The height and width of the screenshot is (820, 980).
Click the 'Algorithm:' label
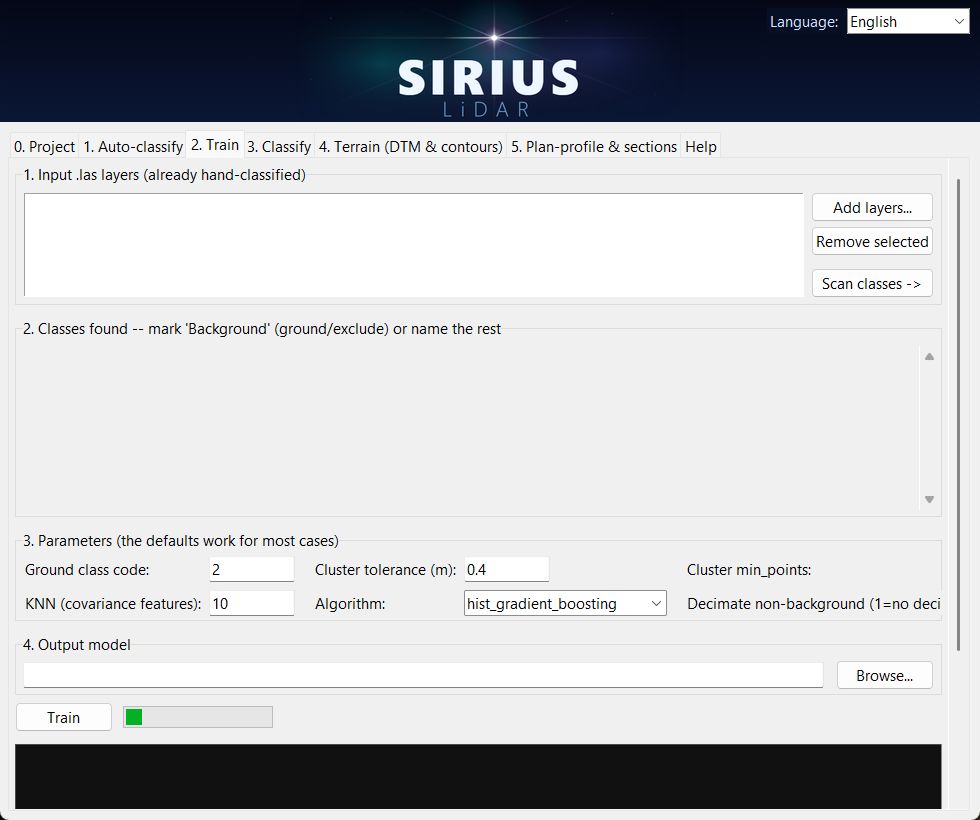[x=350, y=604]
